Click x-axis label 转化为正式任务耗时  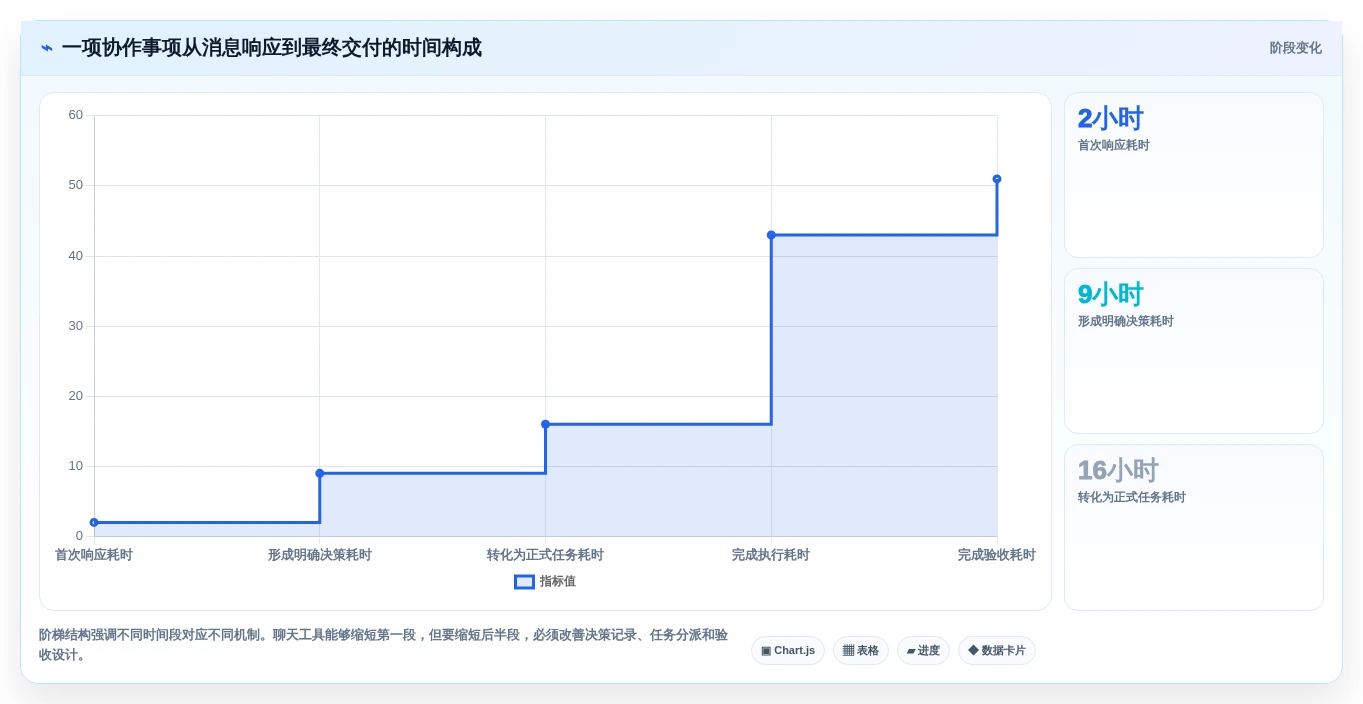(545, 555)
